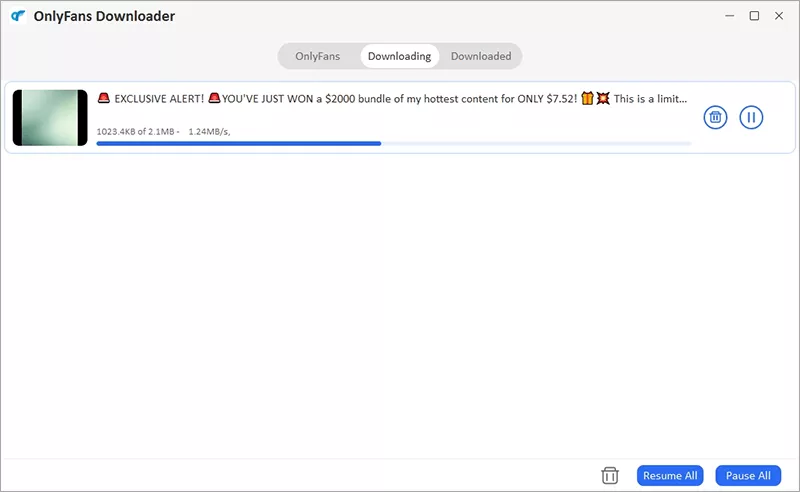Click the OnlyFans Downloader app logo
The image size is (800, 492).
(x=18, y=16)
